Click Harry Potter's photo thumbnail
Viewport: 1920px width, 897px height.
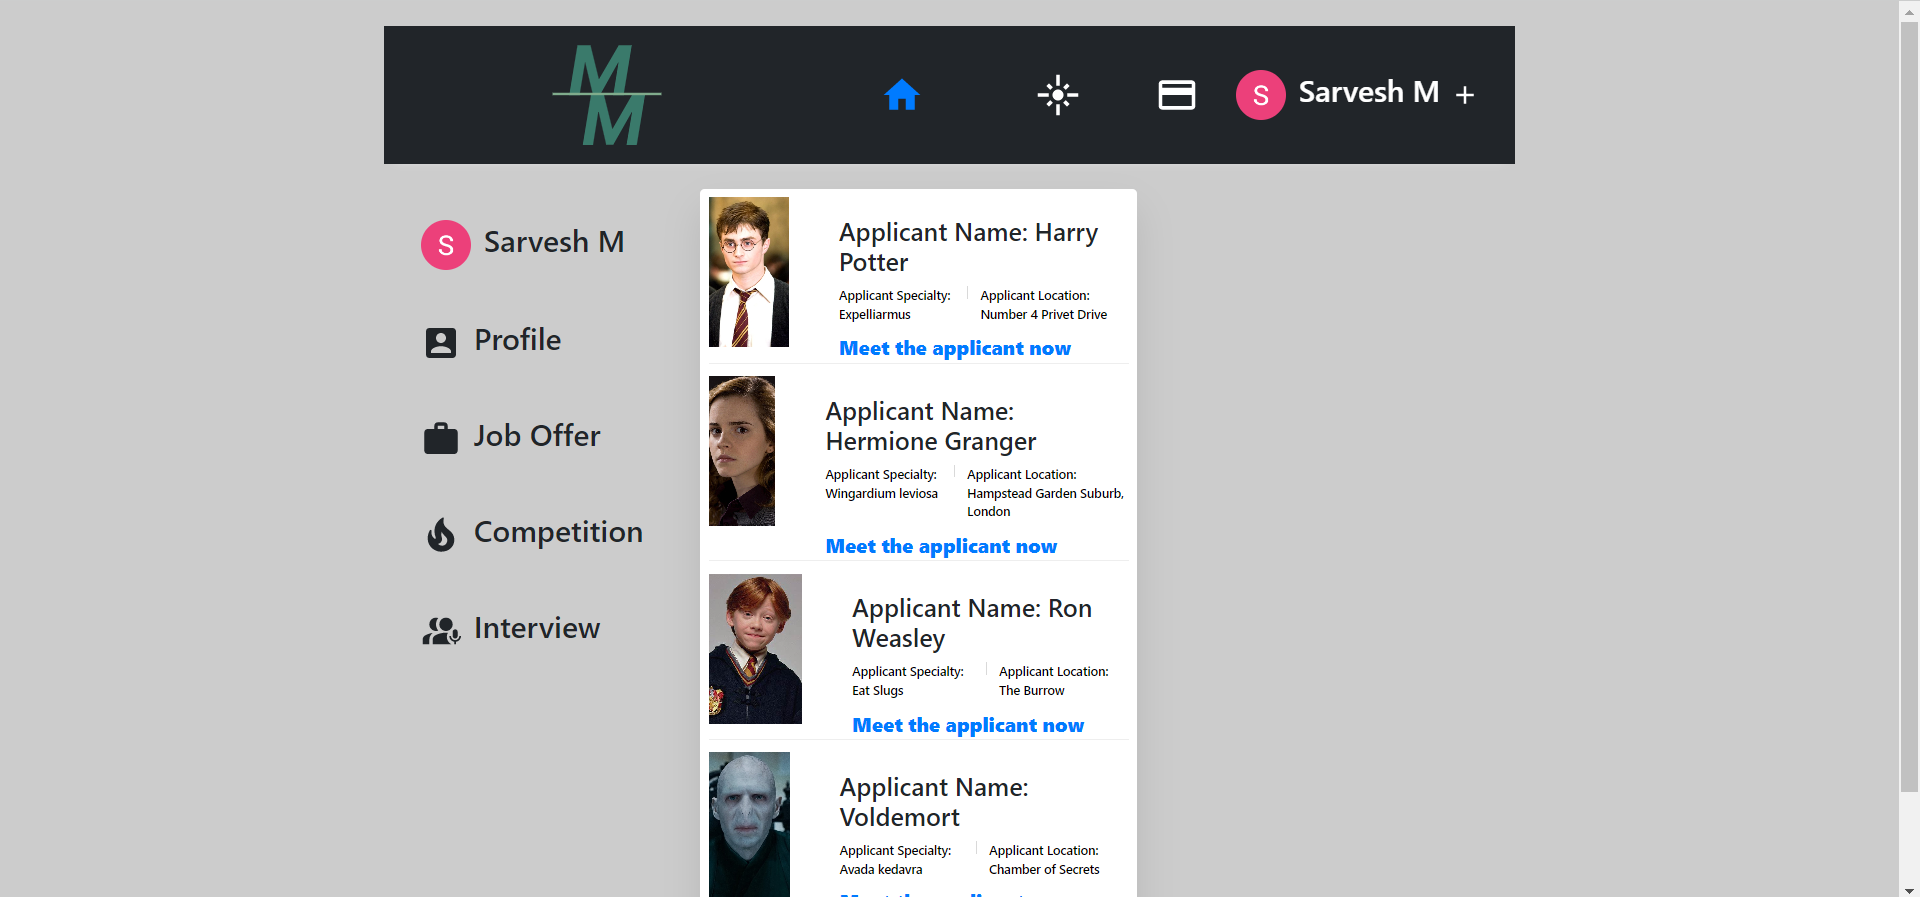[x=749, y=272]
